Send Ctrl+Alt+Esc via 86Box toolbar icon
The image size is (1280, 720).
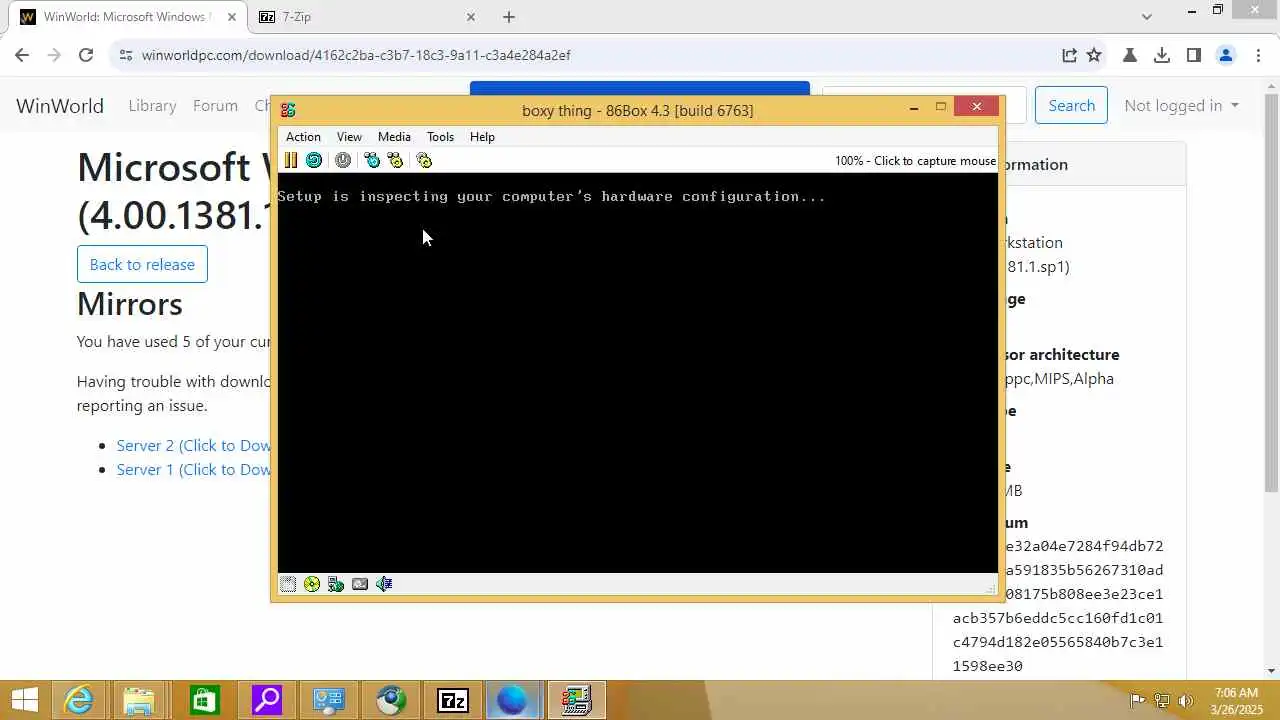point(395,160)
